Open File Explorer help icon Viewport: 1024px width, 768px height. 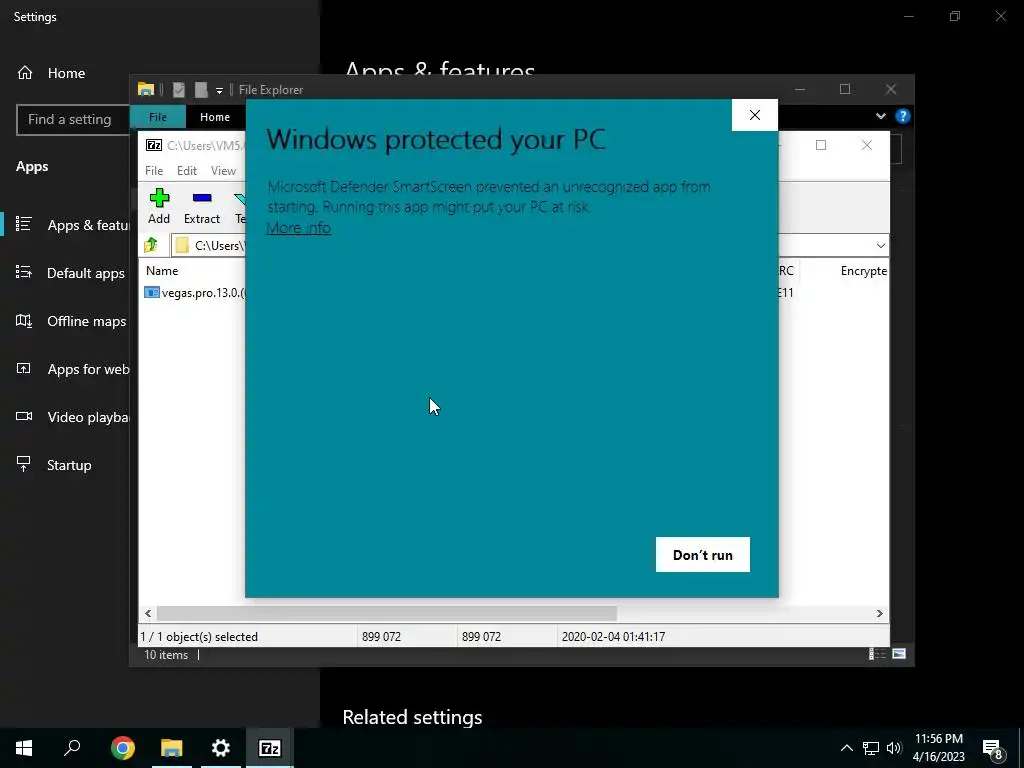(903, 116)
